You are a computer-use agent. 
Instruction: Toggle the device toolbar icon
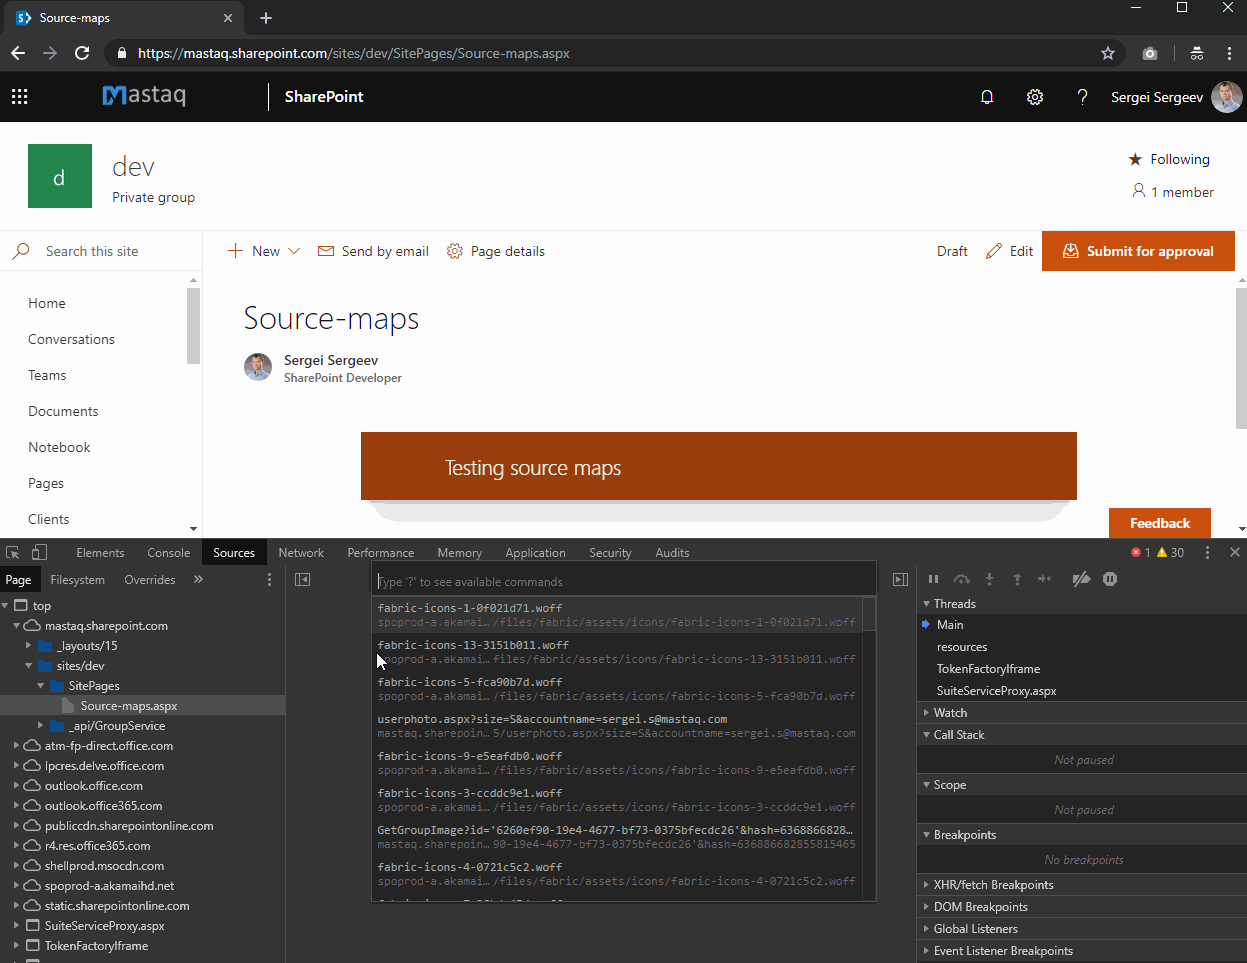(x=39, y=552)
